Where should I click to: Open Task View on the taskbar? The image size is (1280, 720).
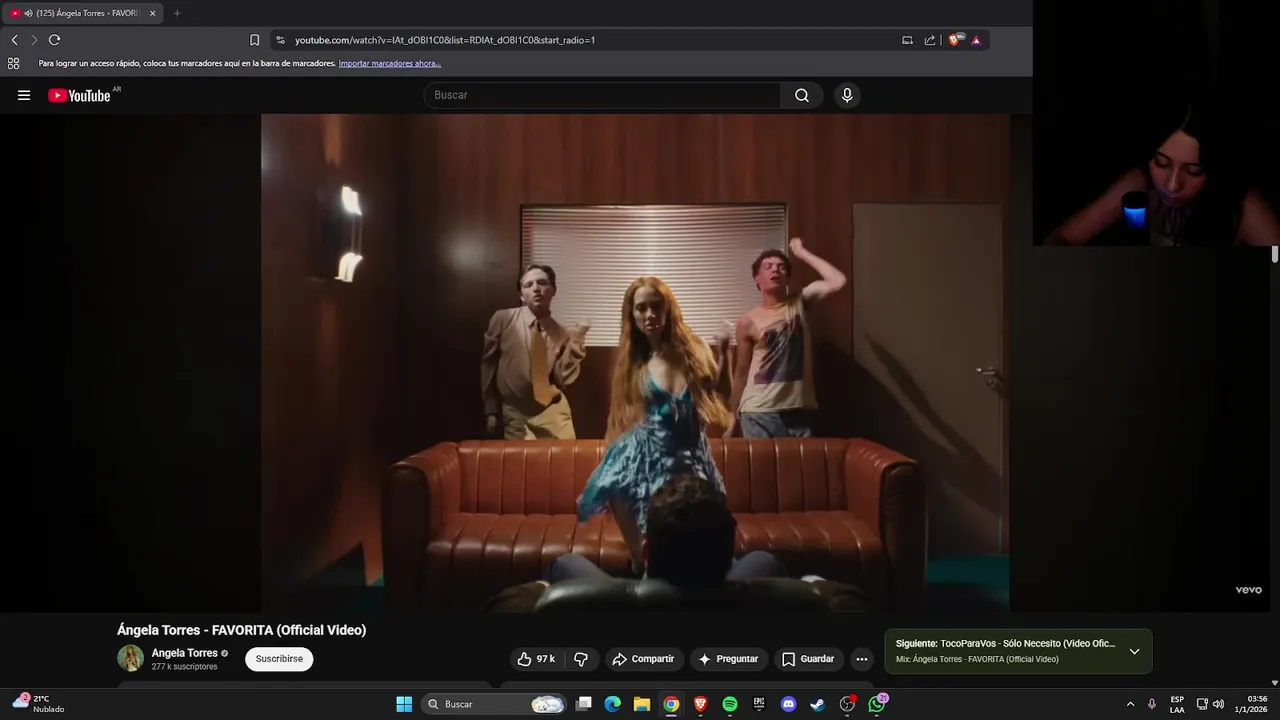(x=584, y=704)
